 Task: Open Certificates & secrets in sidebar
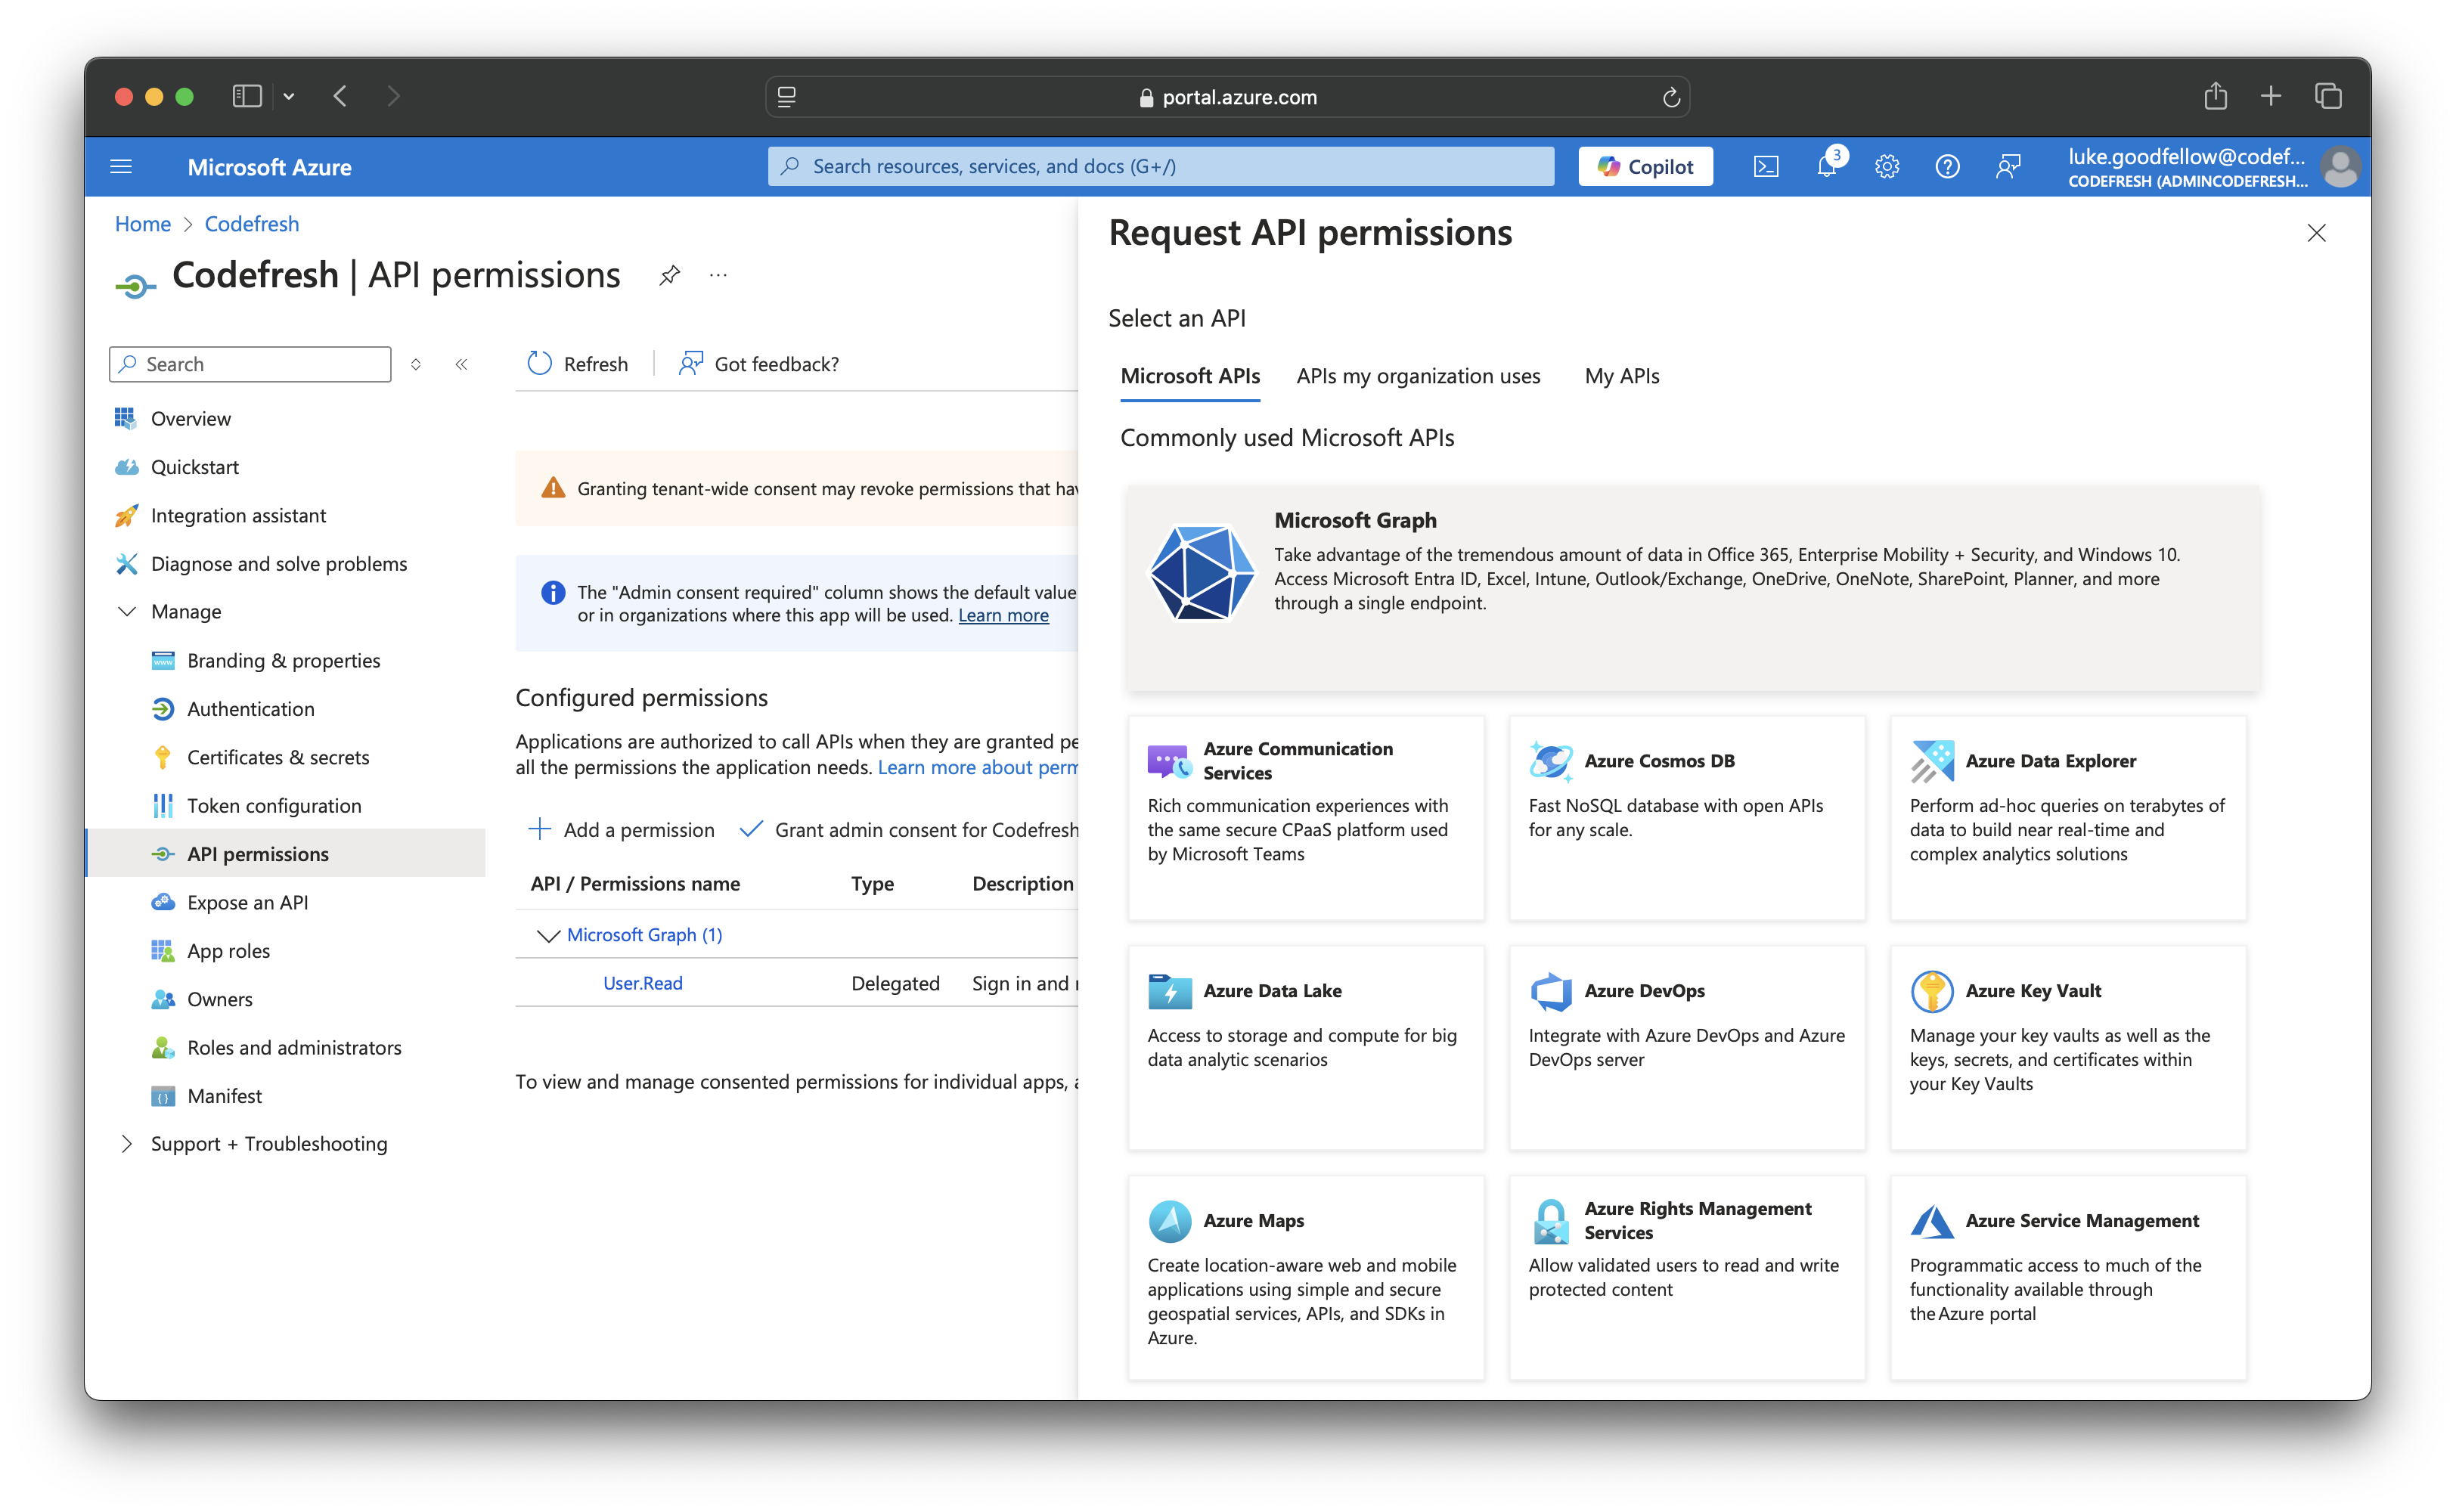278,757
